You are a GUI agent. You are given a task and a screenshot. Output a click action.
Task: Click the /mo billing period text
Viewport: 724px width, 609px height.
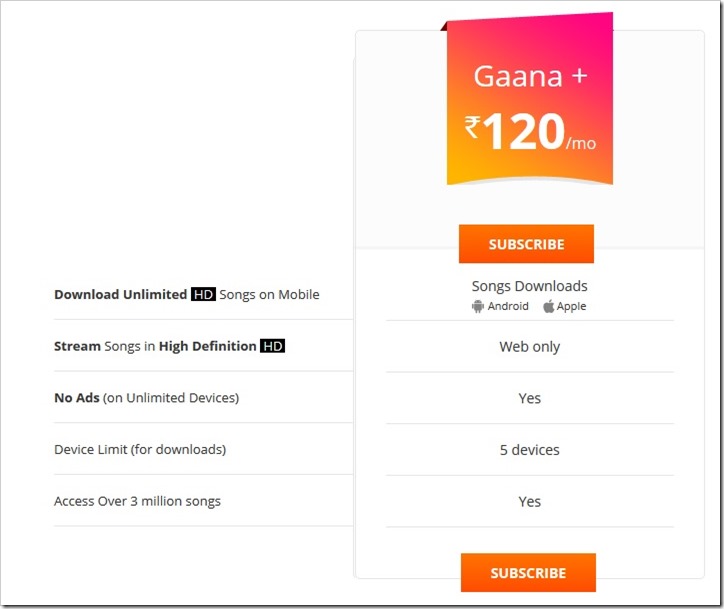coord(580,143)
